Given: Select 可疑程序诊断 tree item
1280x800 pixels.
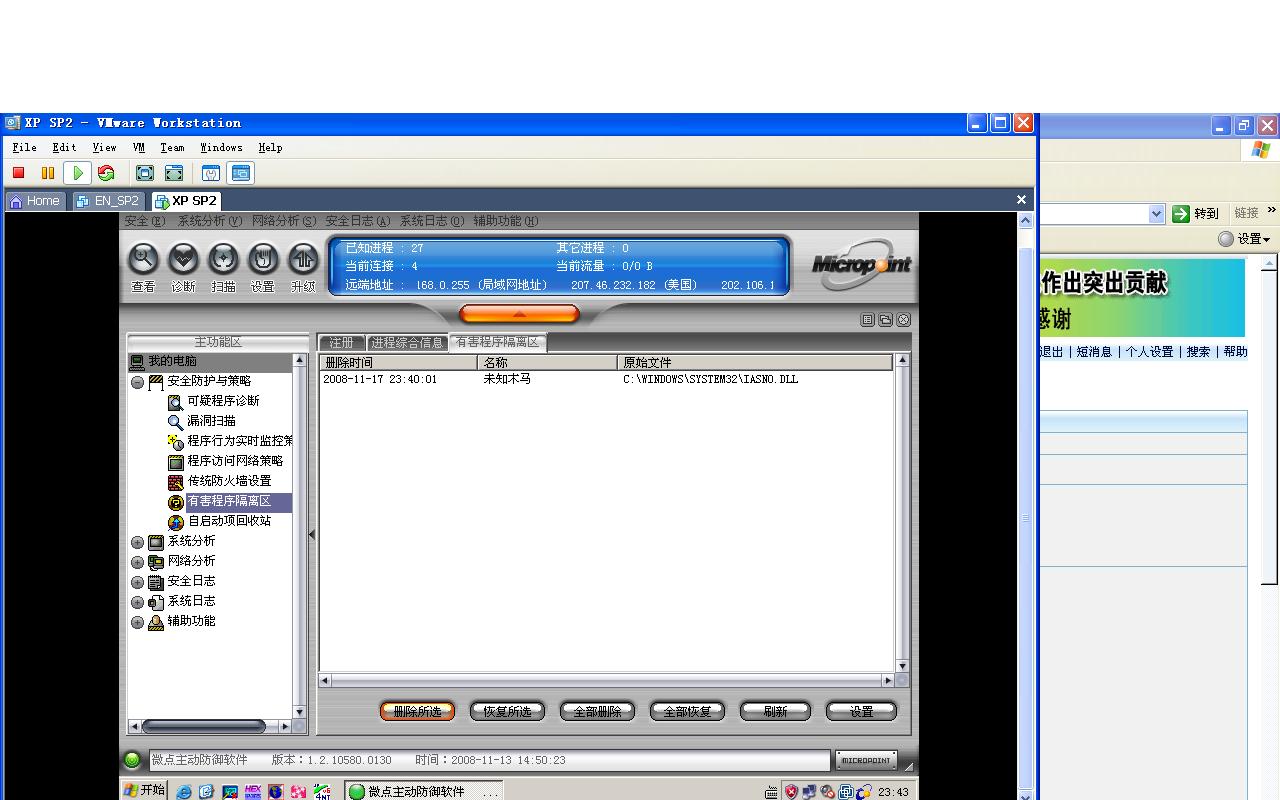Looking at the screenshot, I should 223,401.
